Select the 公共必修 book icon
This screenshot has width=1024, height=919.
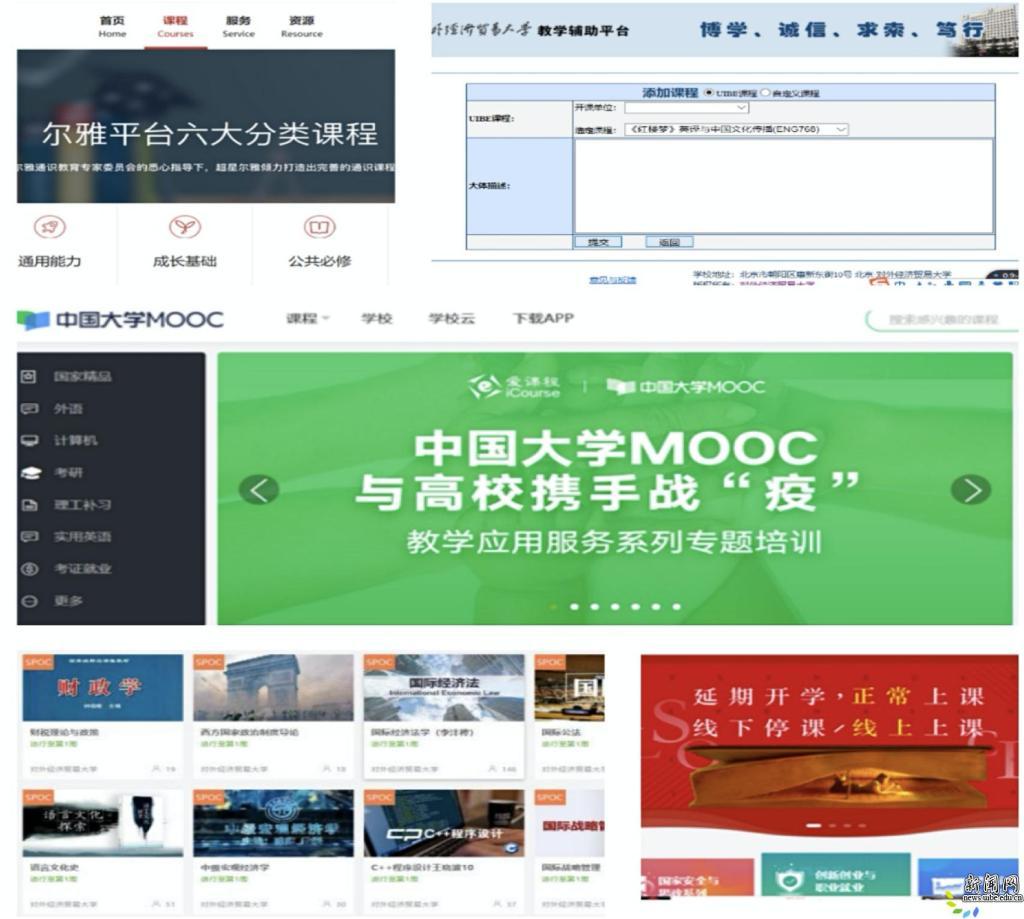319,228
